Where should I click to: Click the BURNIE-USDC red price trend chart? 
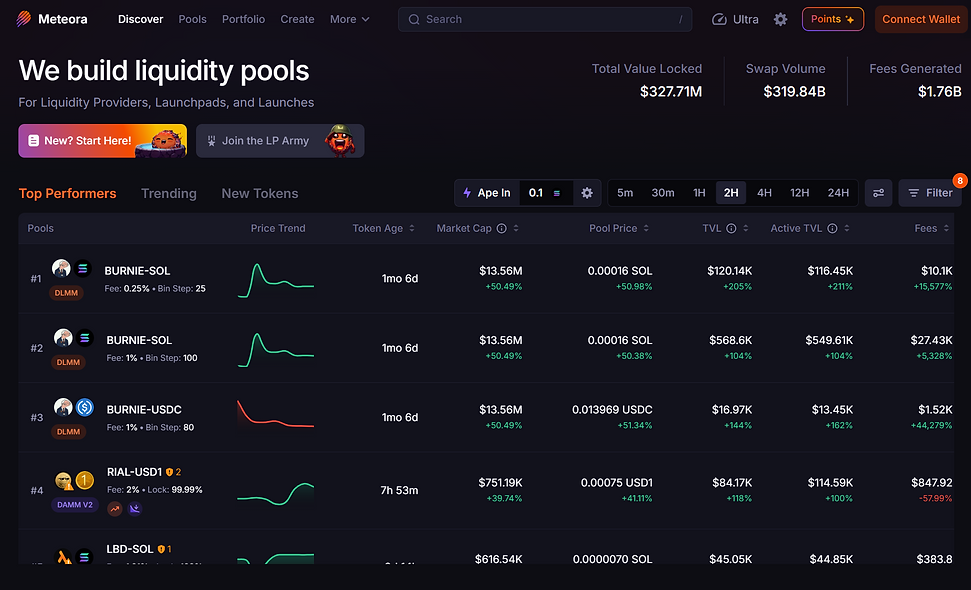(x=276, y=414)
